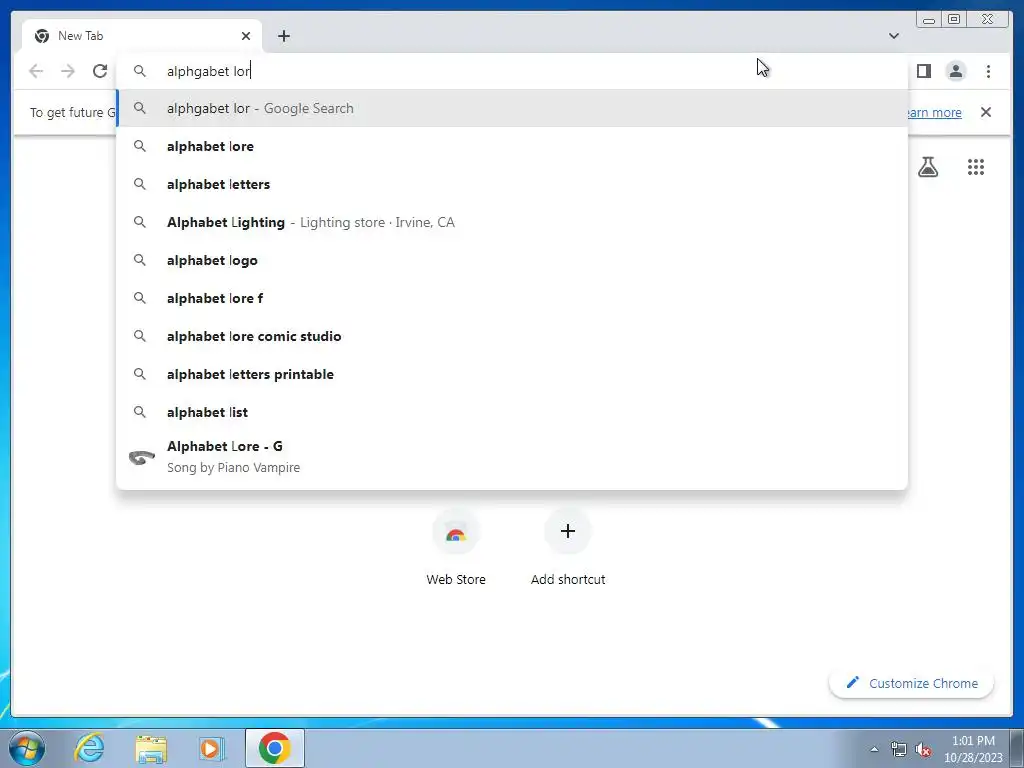Open the Windows Start menu
This screenshot has height=768, width=1024.
(27, 748)
